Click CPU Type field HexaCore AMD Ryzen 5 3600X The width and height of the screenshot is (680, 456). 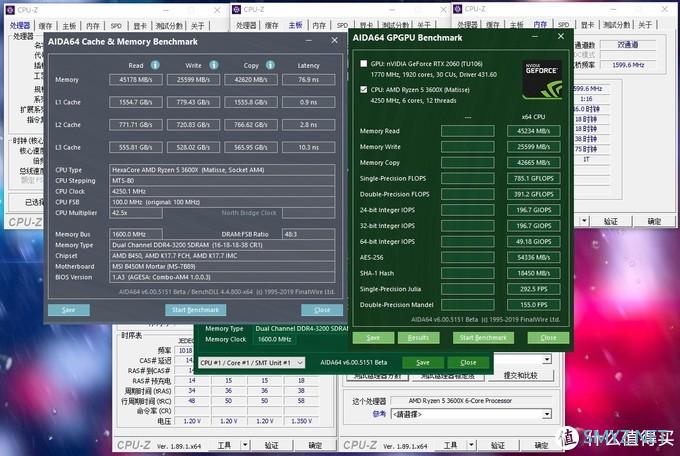pyautogui.click(x=222, y=170)
